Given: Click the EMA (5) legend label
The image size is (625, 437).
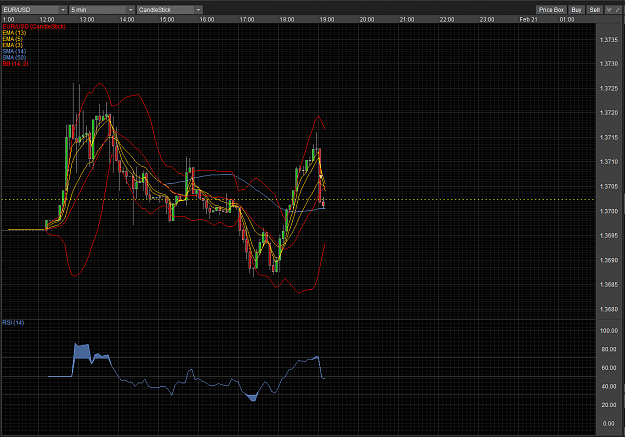Looking at the screenshot, I should 12,39.
